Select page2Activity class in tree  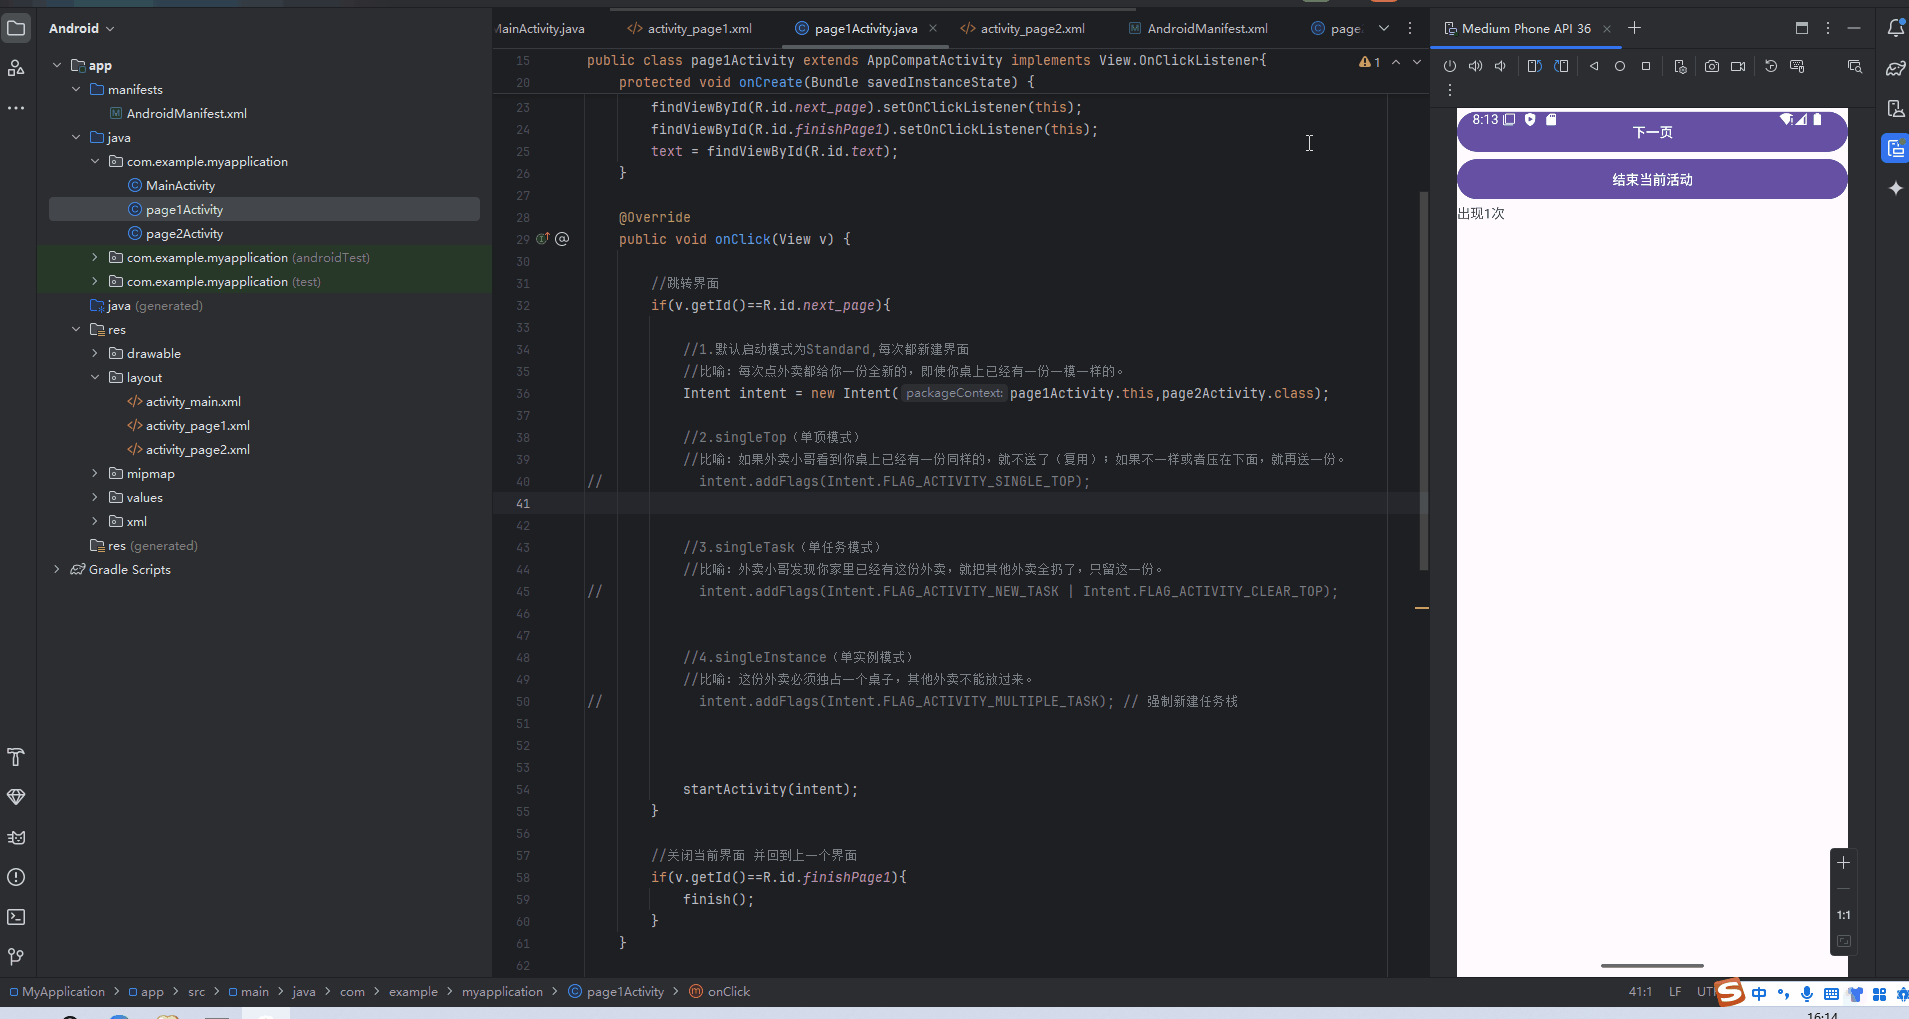(x=185, y=233)
